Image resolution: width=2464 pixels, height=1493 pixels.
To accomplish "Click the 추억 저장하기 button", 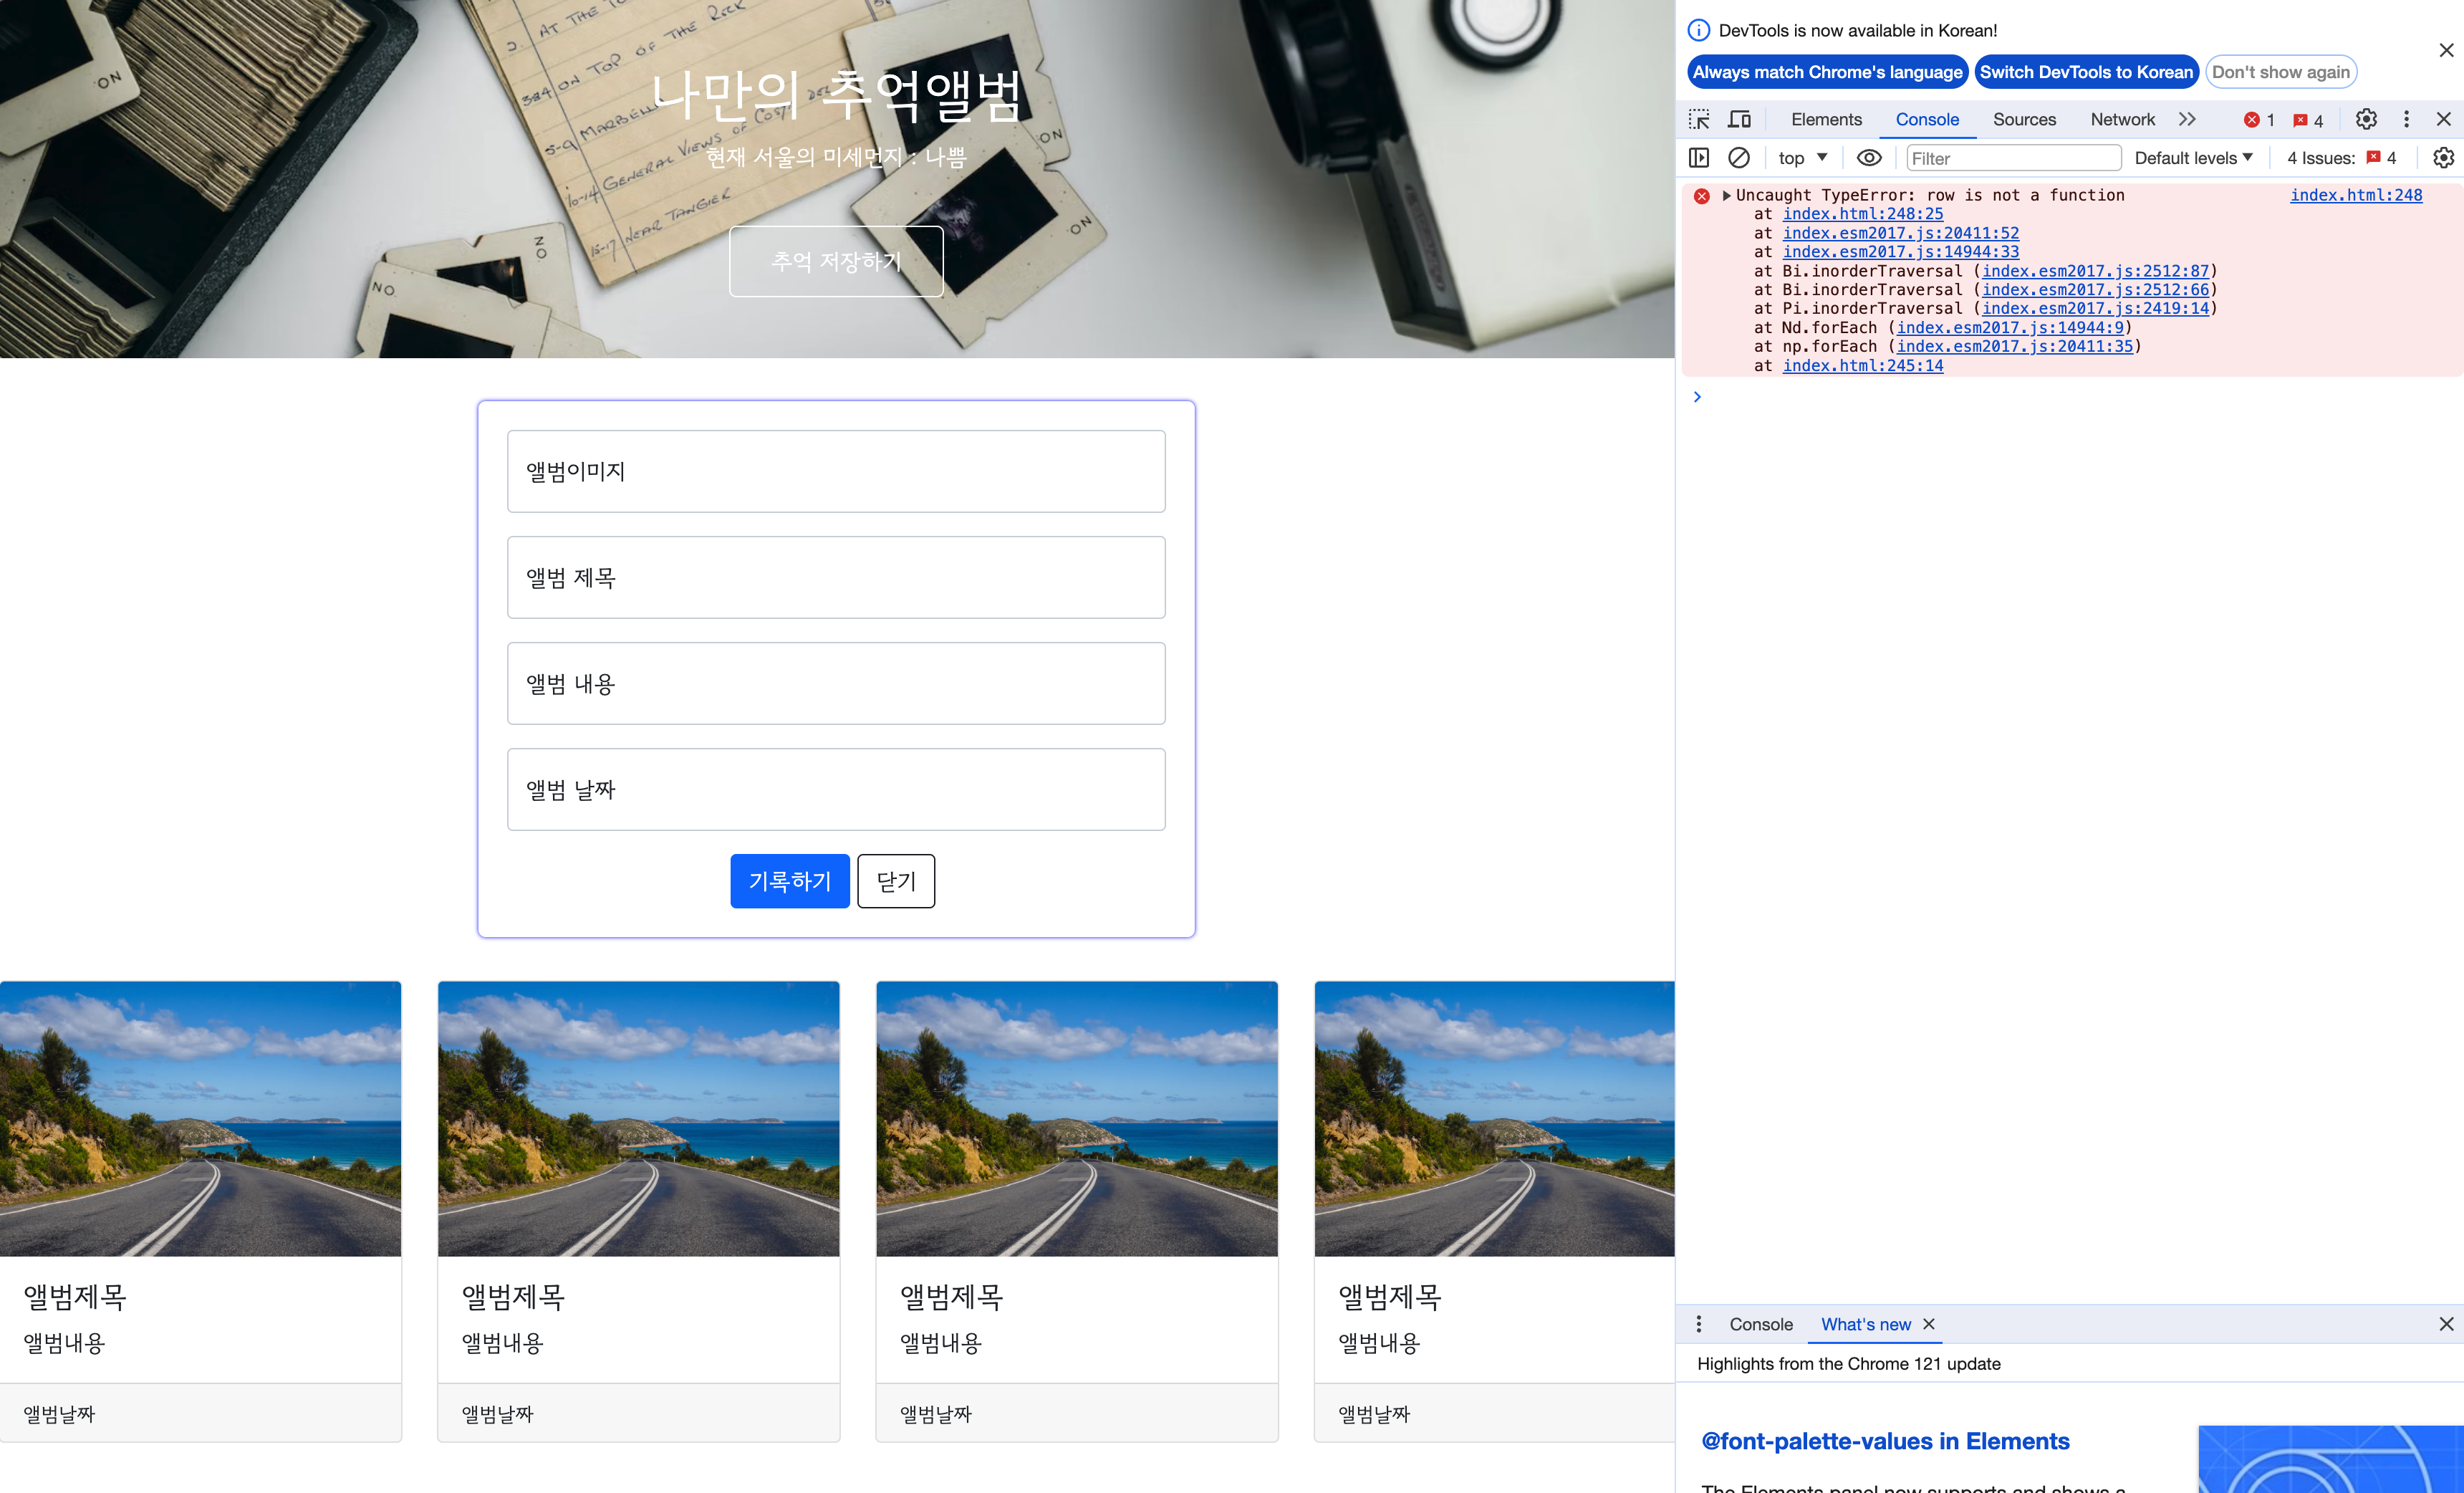I will coord(836,261).
